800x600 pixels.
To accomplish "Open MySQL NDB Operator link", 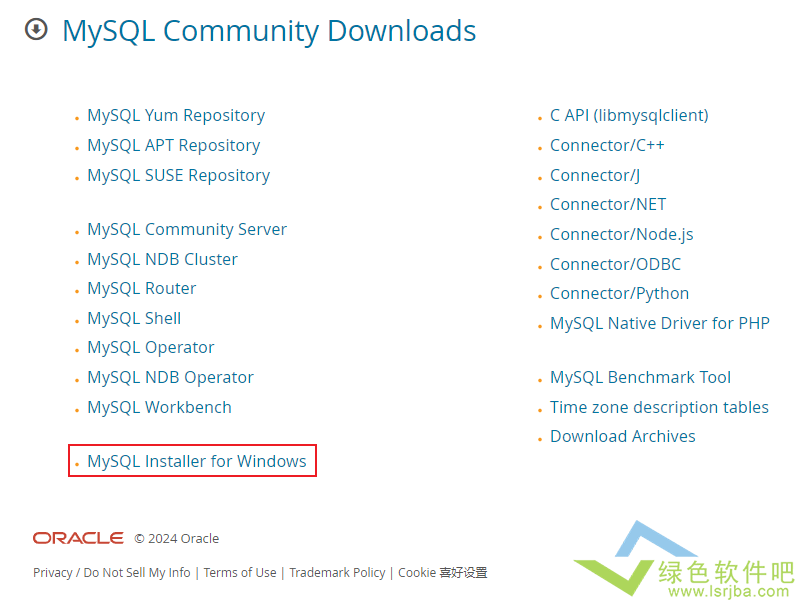I will coord(170,378).
